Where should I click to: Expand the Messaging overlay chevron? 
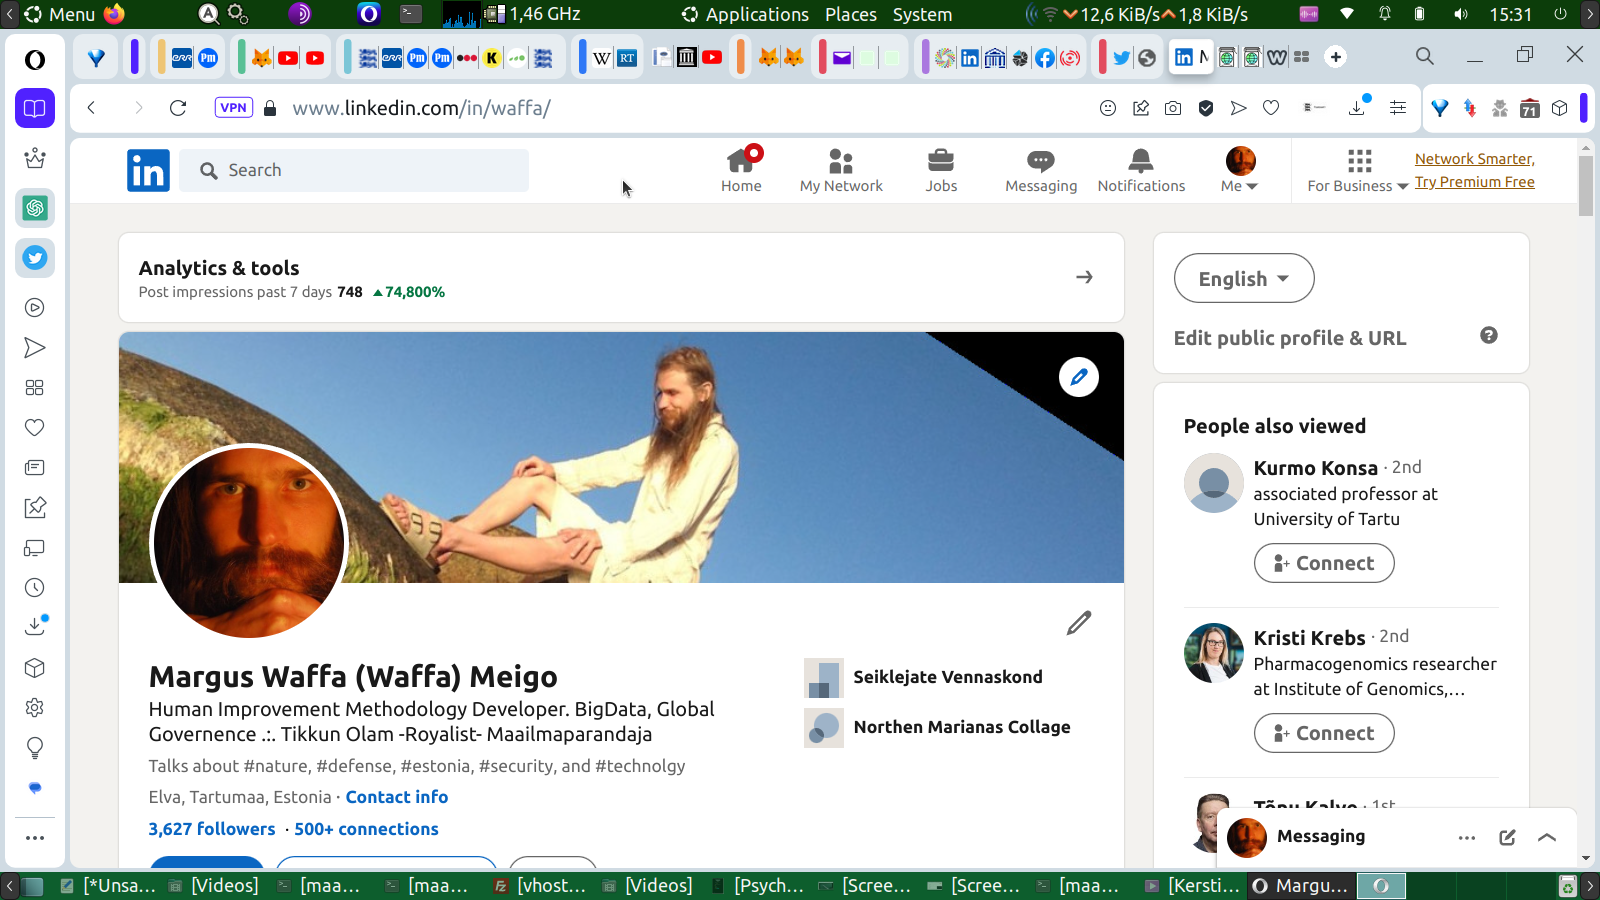(1547, 838)
